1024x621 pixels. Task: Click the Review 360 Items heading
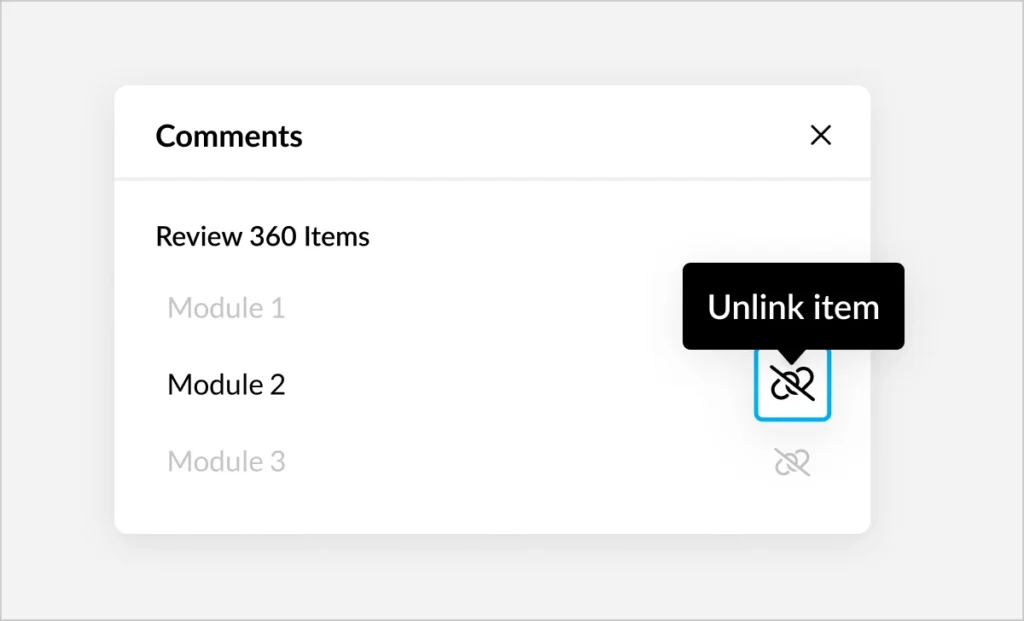tap(262, 237)
